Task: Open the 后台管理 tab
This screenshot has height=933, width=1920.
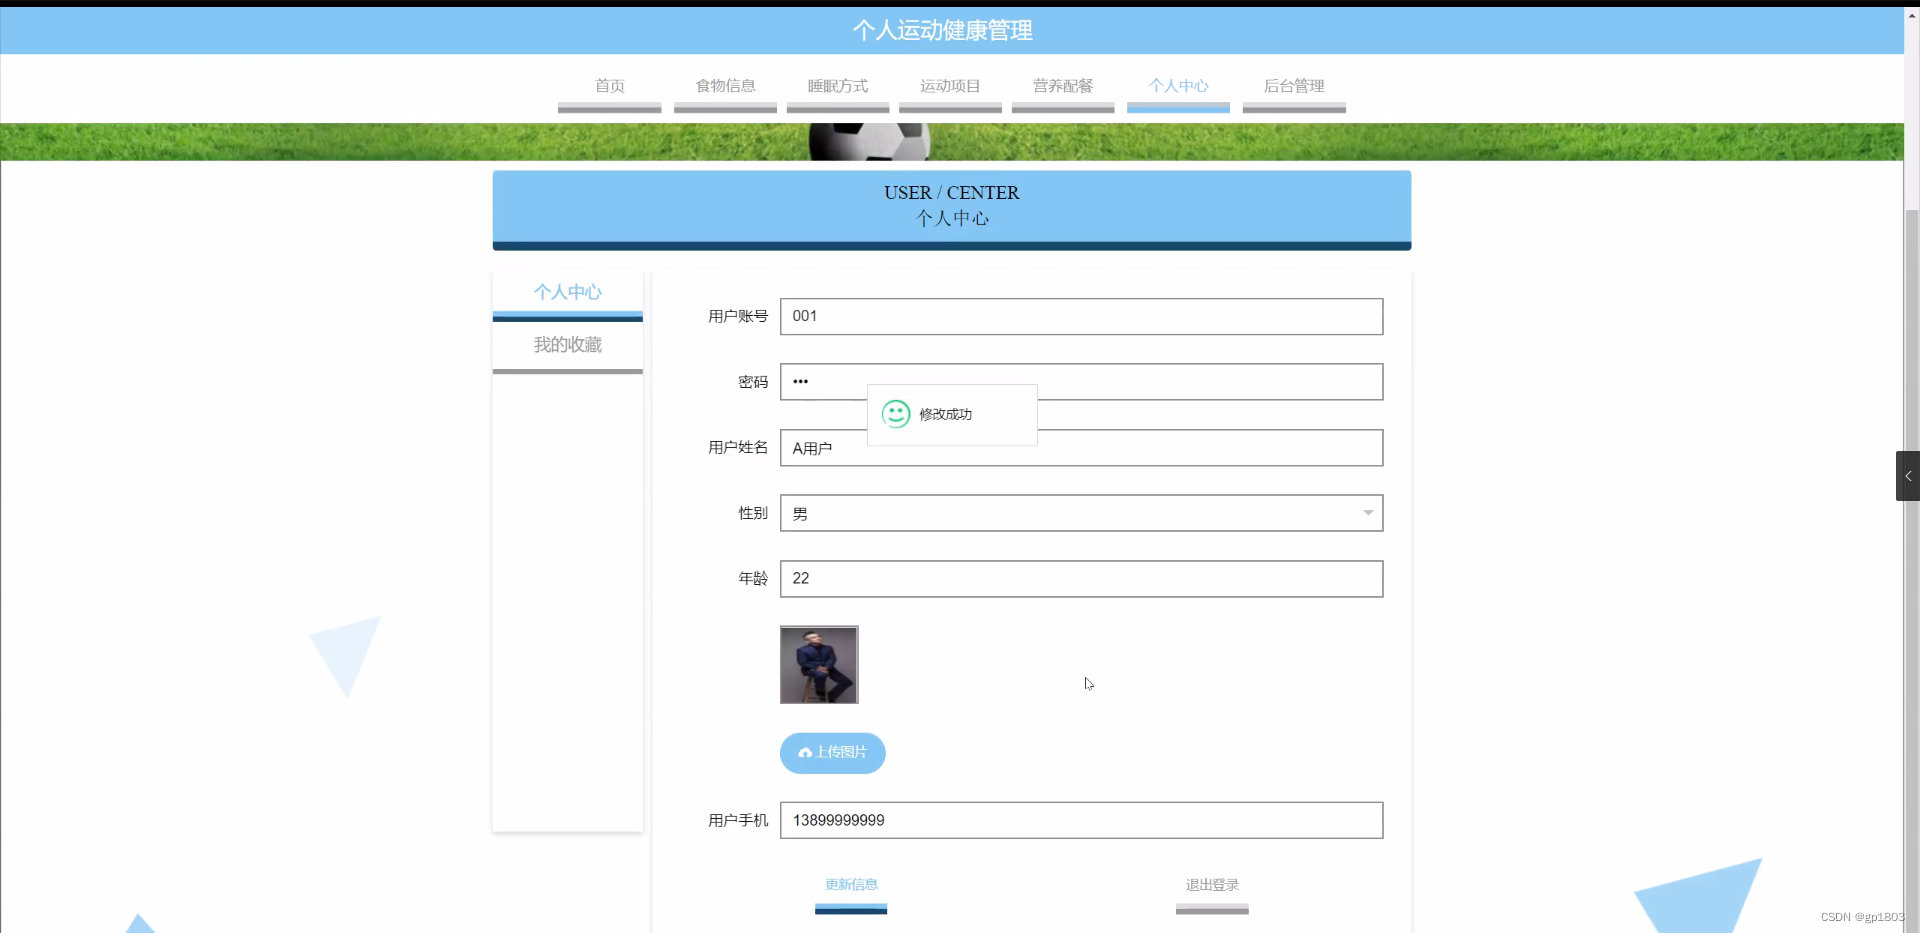Action: (1294, 86)
